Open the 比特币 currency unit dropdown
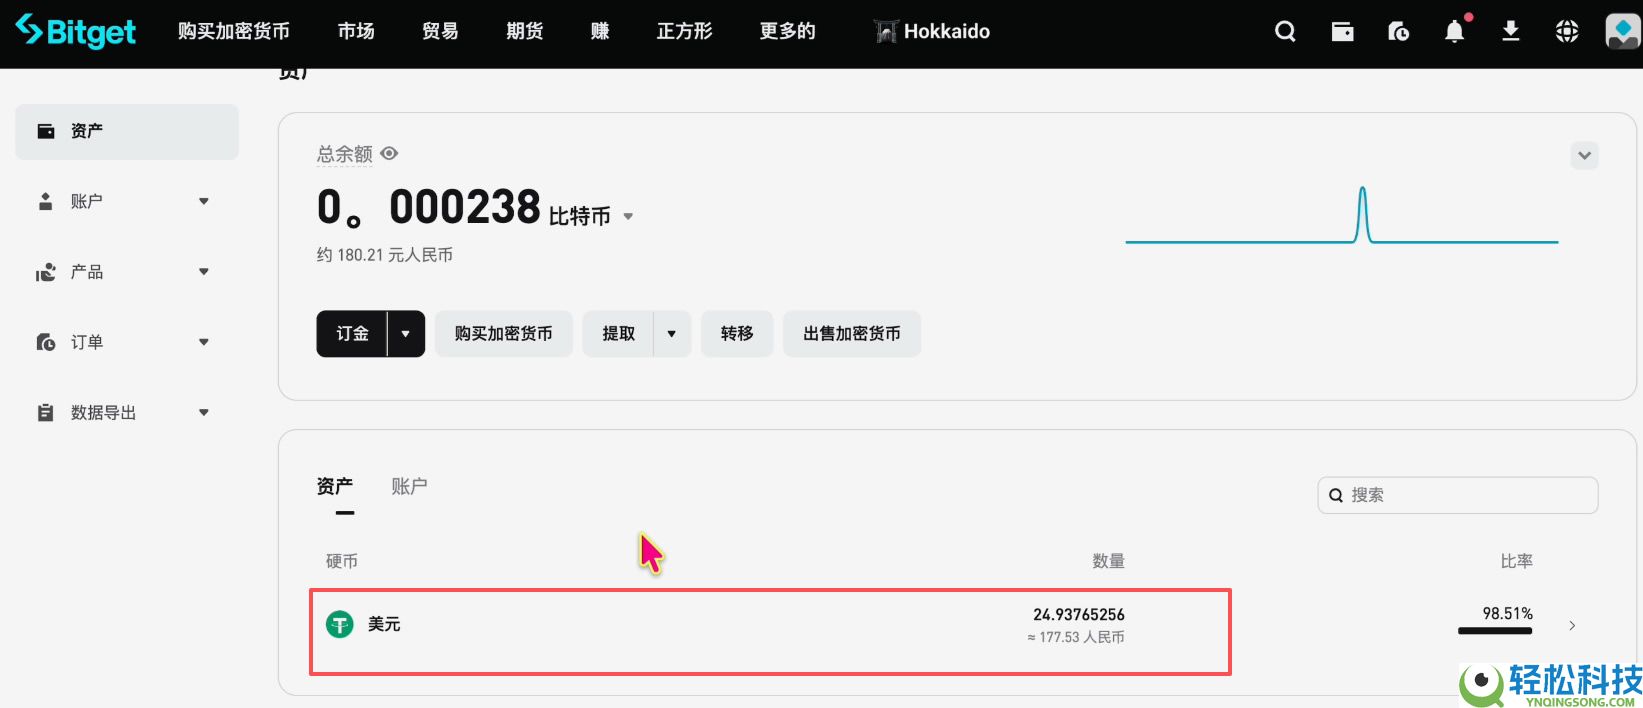The image size is (1643, 708). (x=628, y=216)
